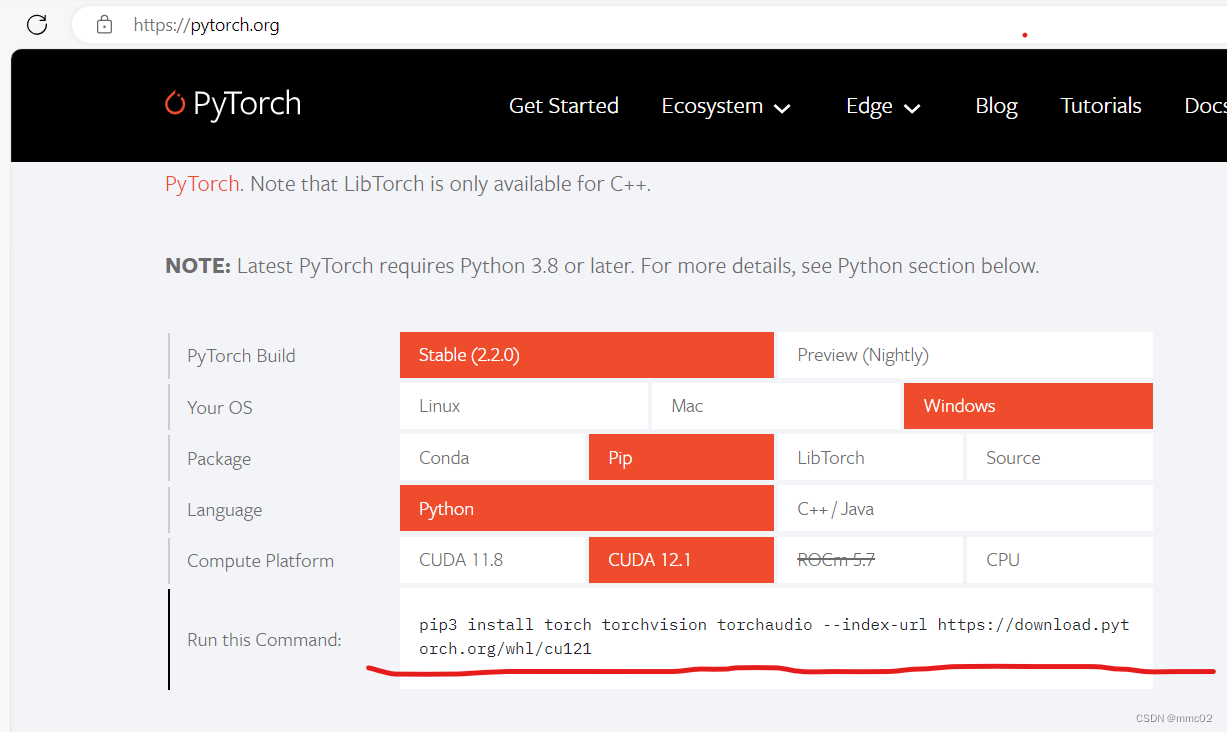Reload the current page
This screenshot has width=1227, height=732.
tap(36, 24)
